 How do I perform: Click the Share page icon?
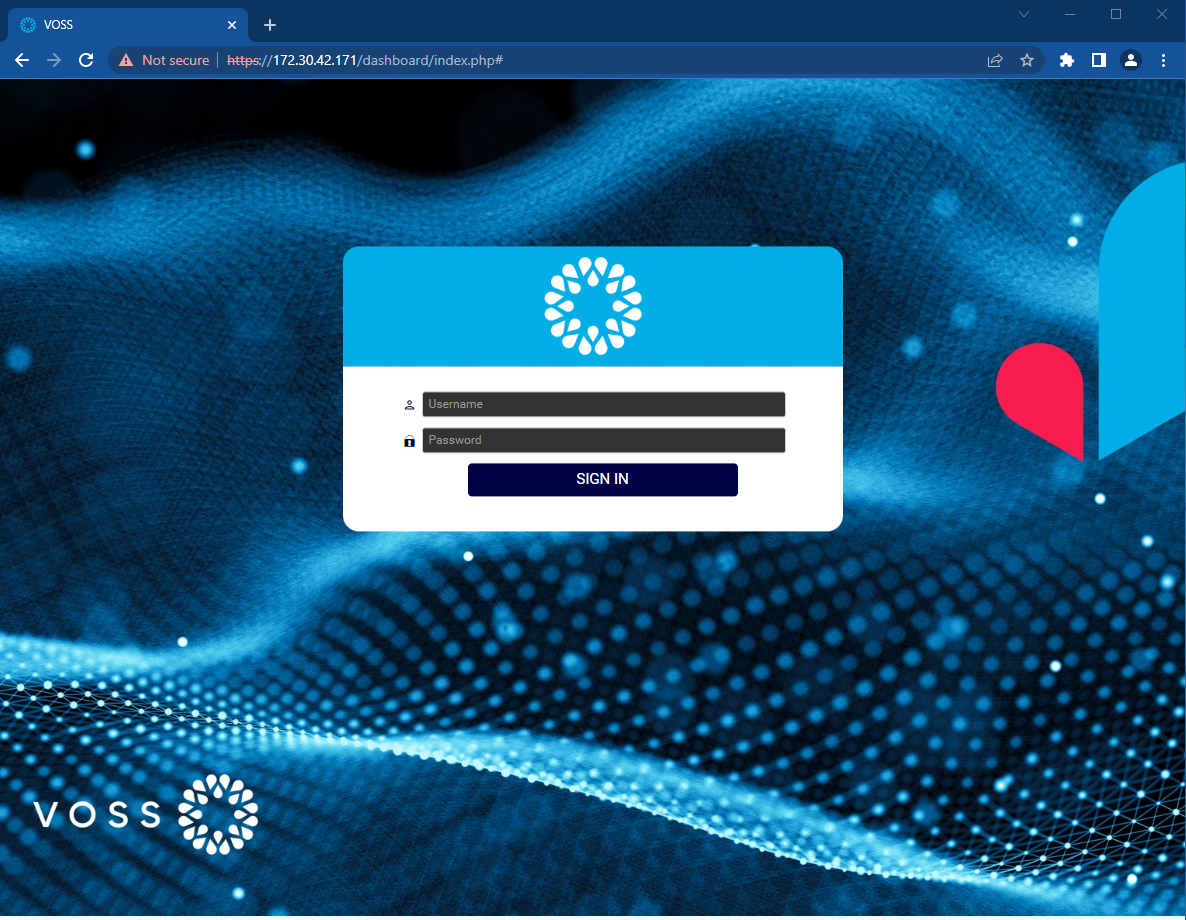[995, 60]
